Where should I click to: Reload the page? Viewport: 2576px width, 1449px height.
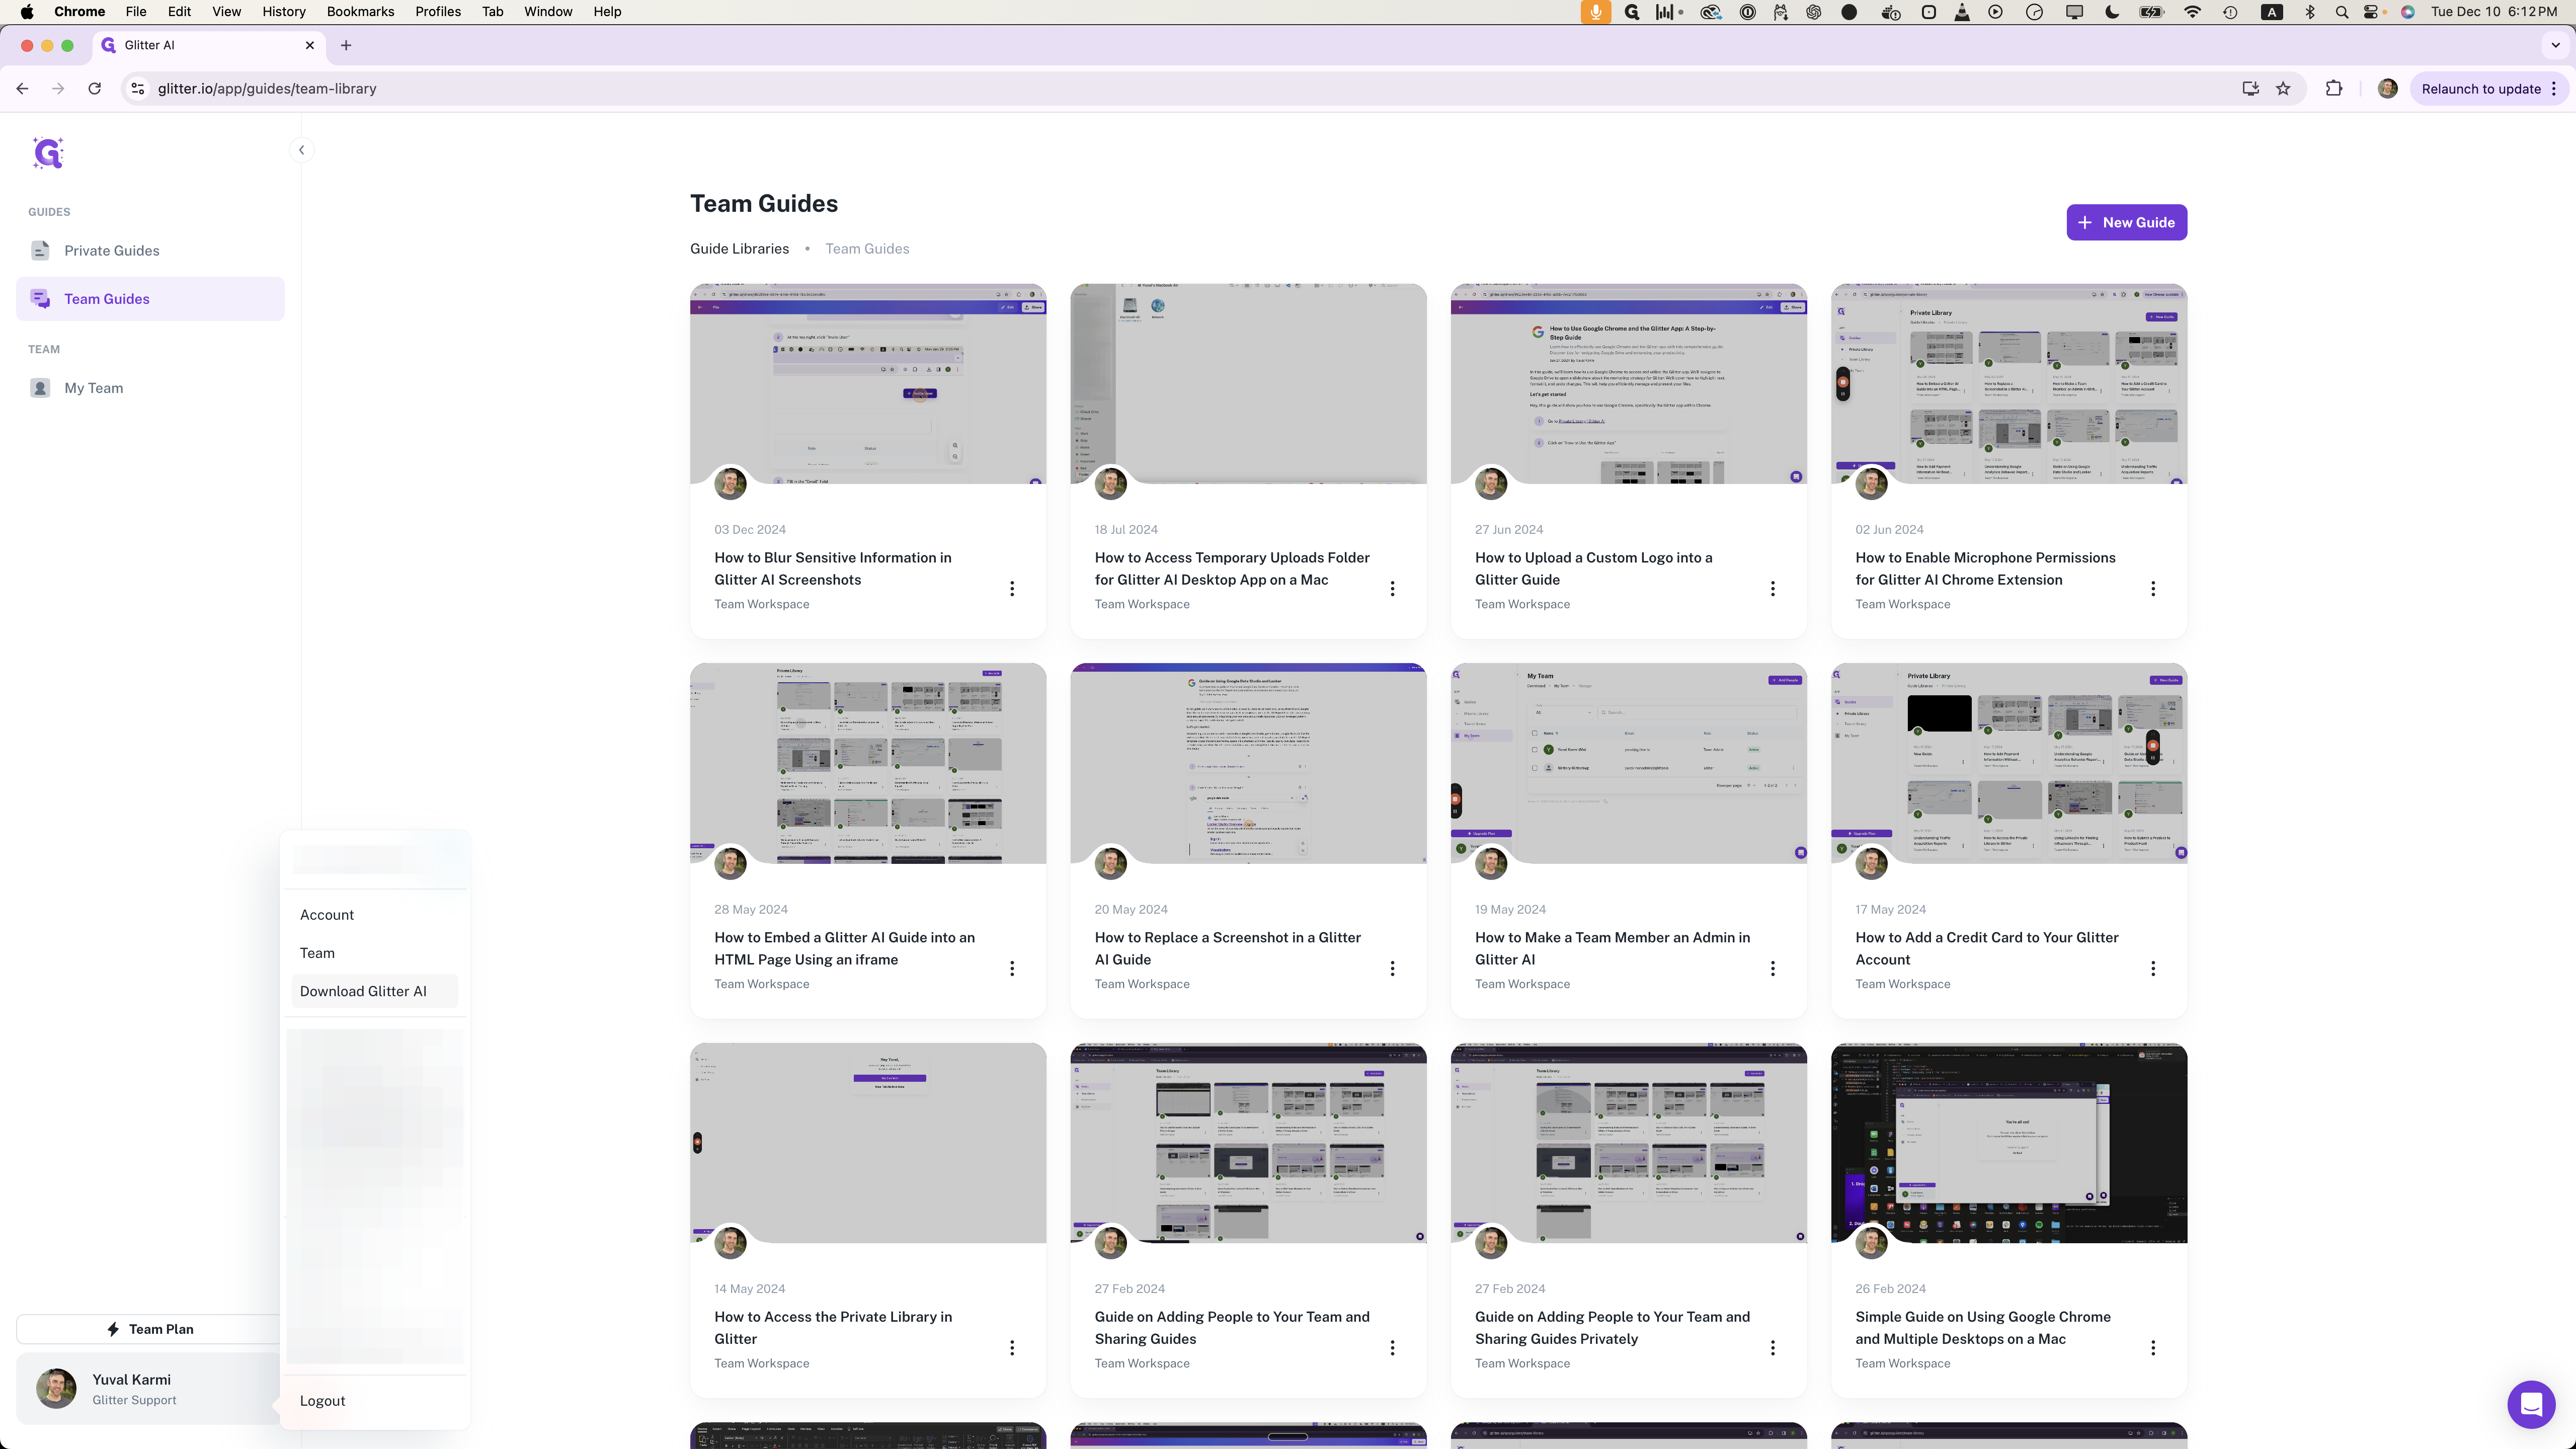pos(94,89)
